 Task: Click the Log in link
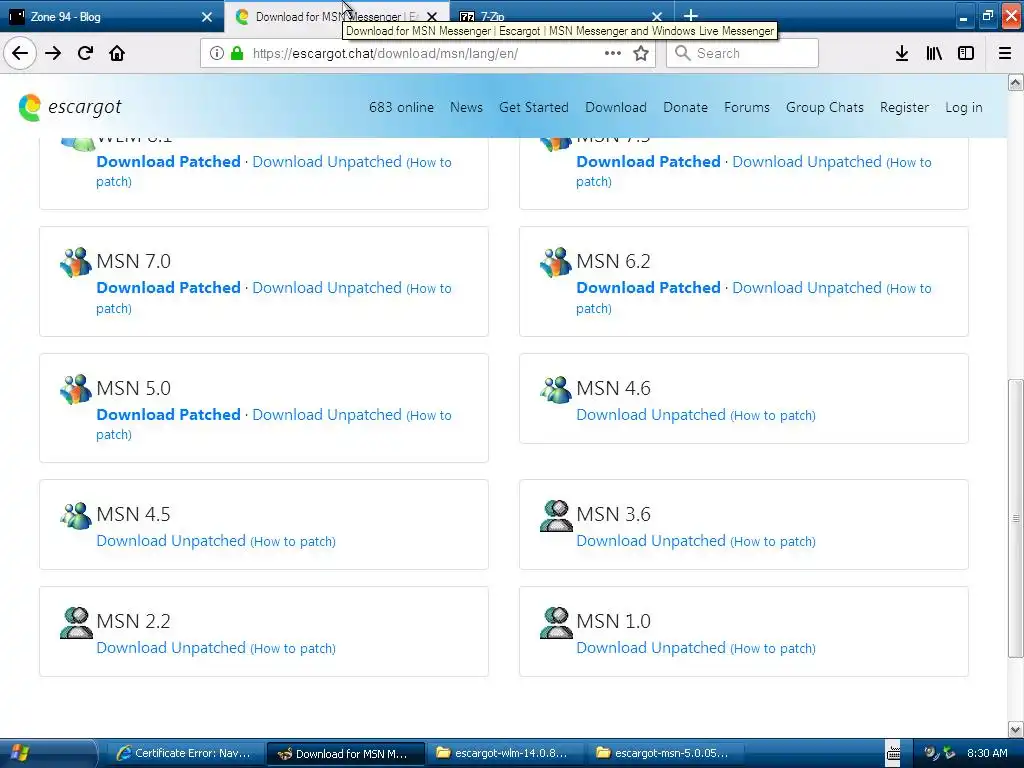tap(963, 107)
